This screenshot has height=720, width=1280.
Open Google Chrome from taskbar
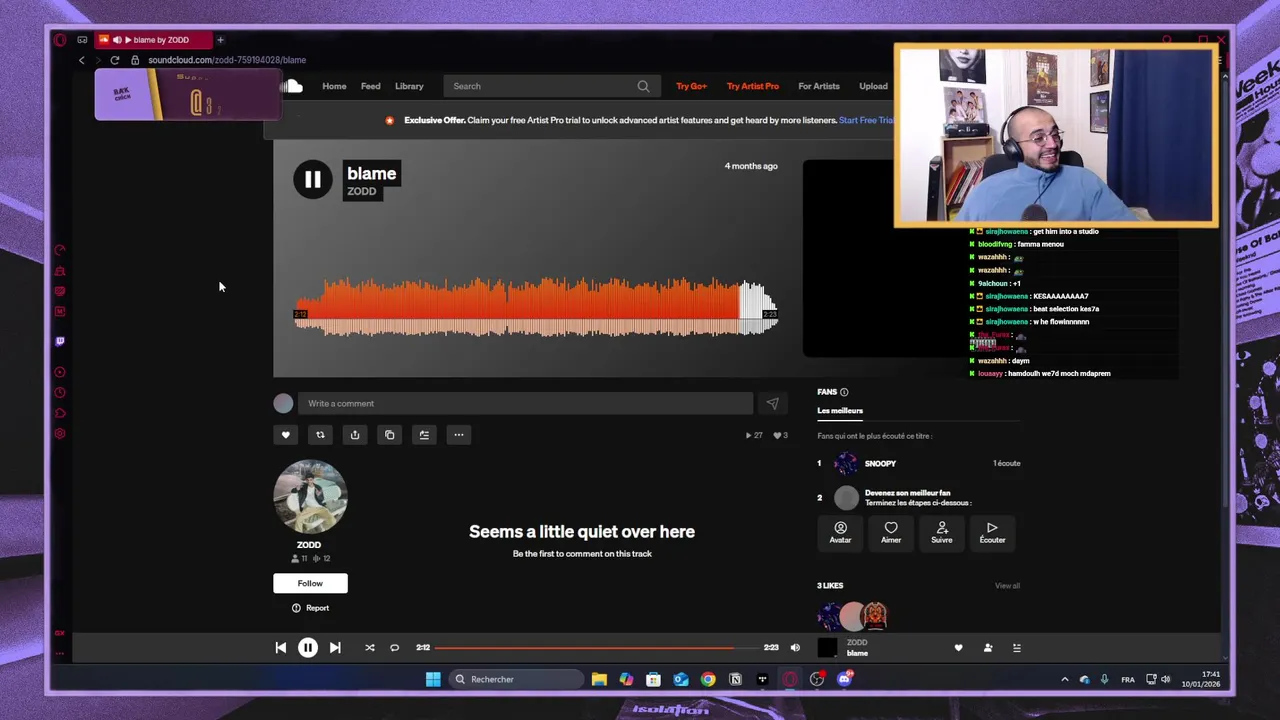click(708, 680)
